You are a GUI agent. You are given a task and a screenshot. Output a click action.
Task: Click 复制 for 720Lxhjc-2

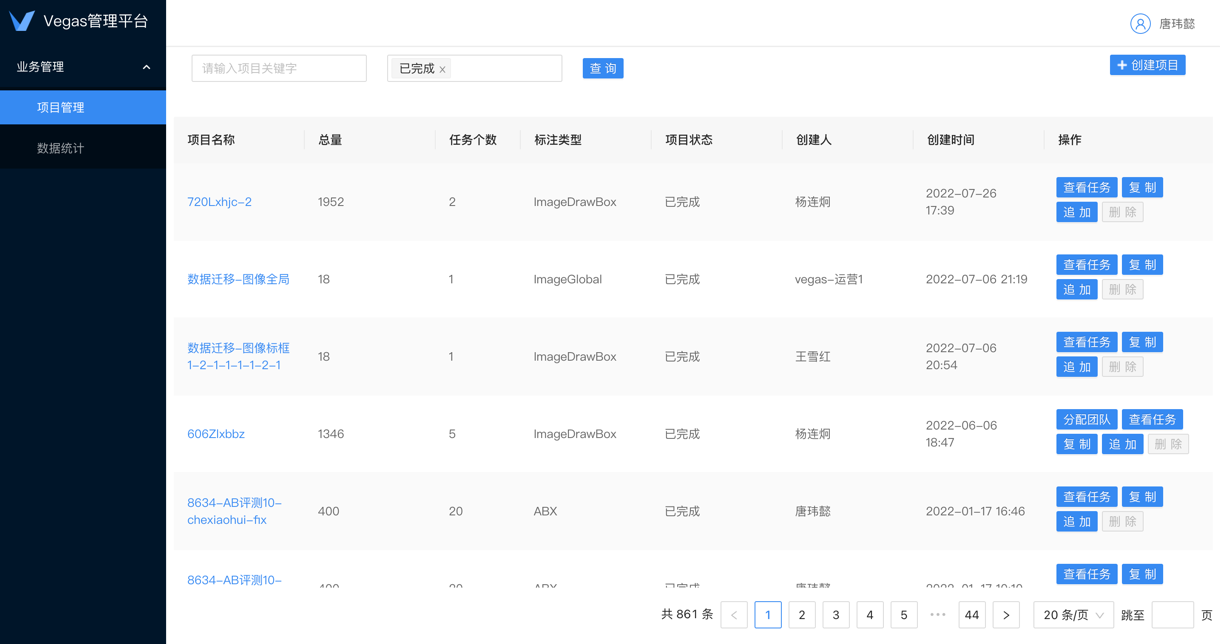1142,188
